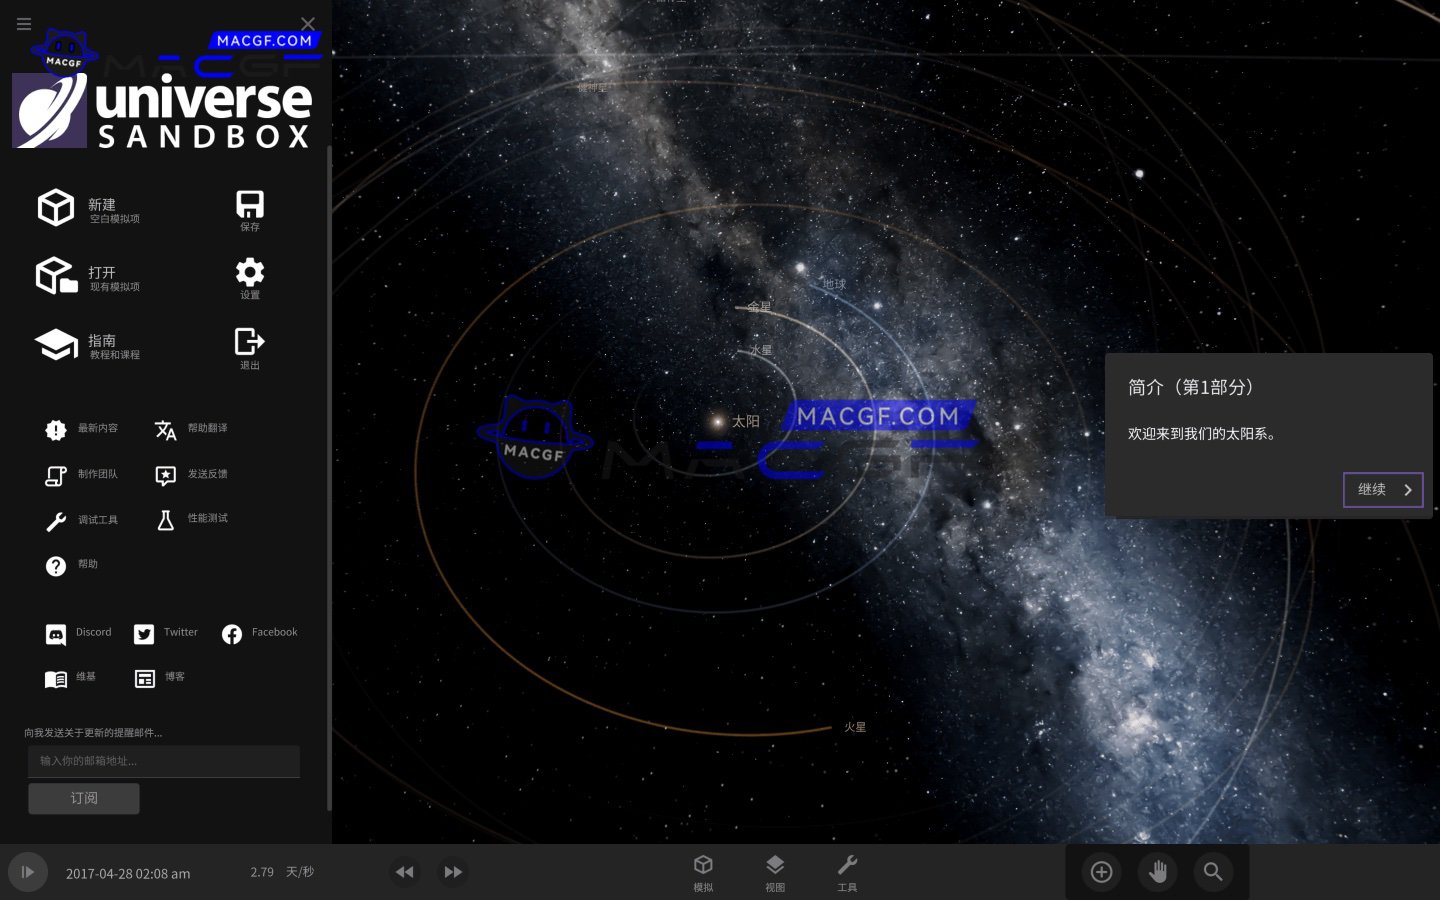1440x900 pixels.
Task: Click 继续 to continue the tutorial
Action: point(1383,489)
